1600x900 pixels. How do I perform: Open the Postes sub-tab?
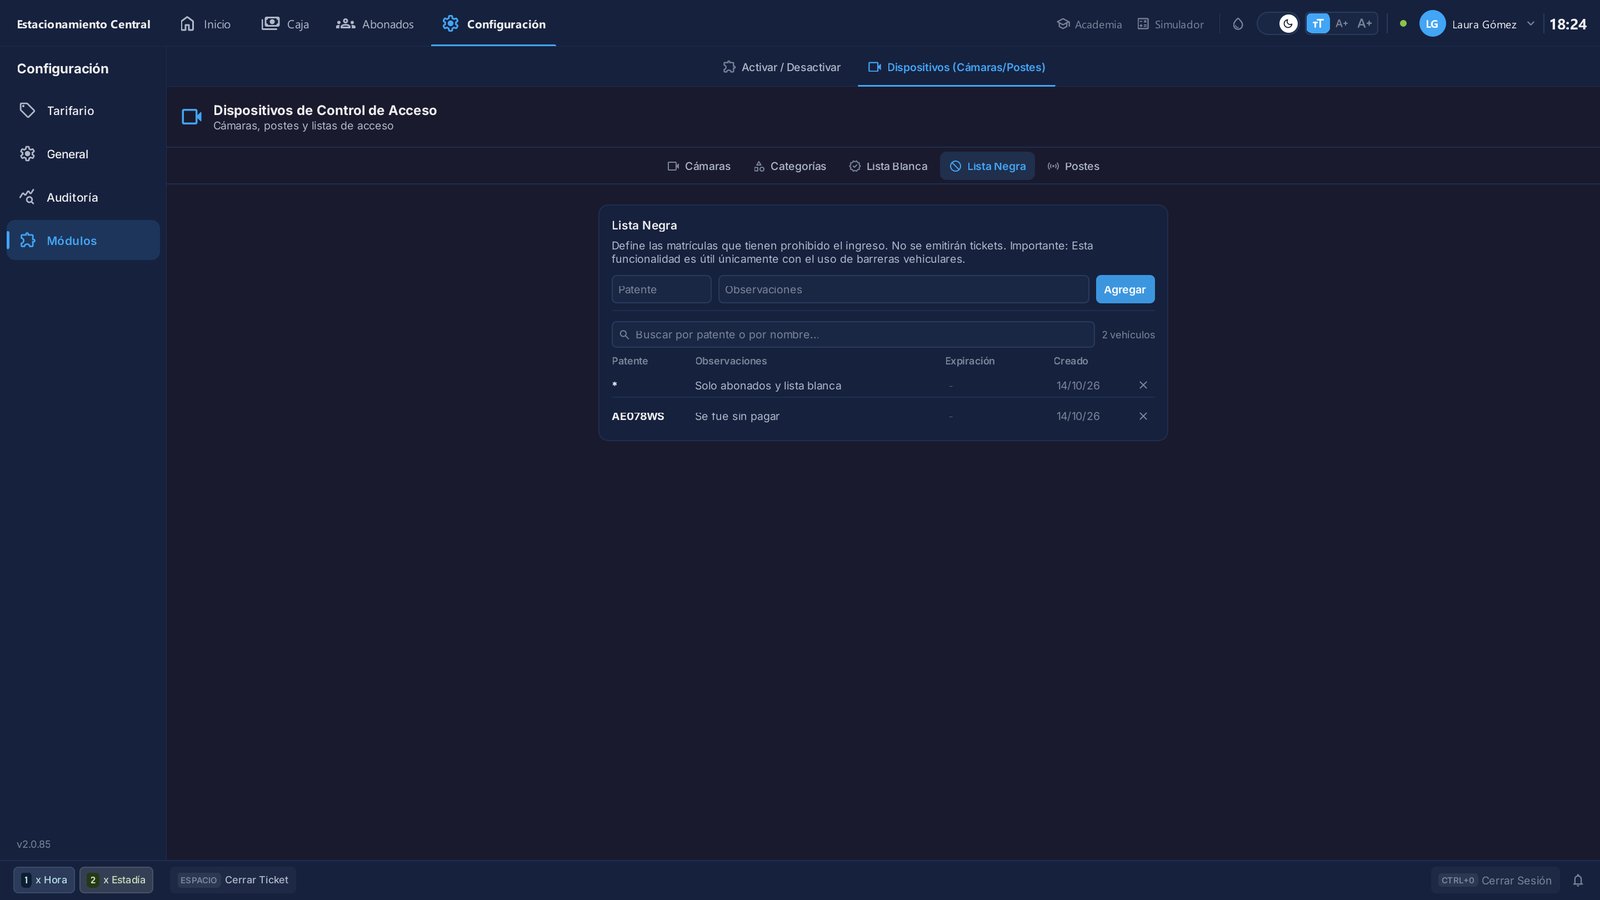tap(1073, 166)
